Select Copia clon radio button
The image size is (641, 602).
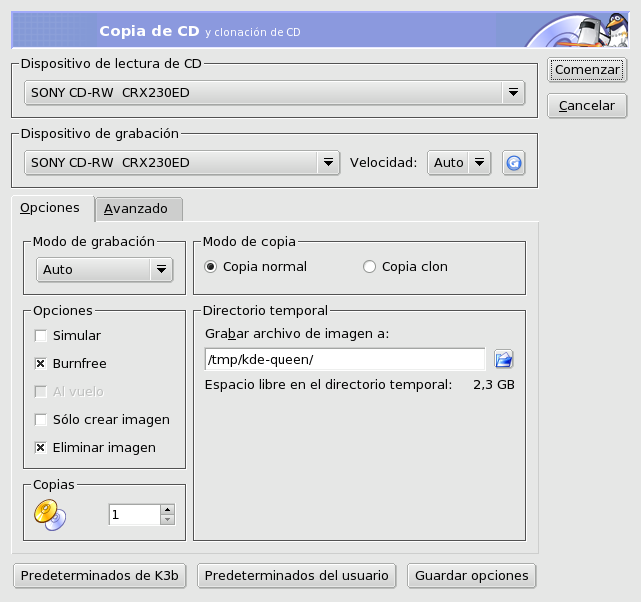pos(369,267)
